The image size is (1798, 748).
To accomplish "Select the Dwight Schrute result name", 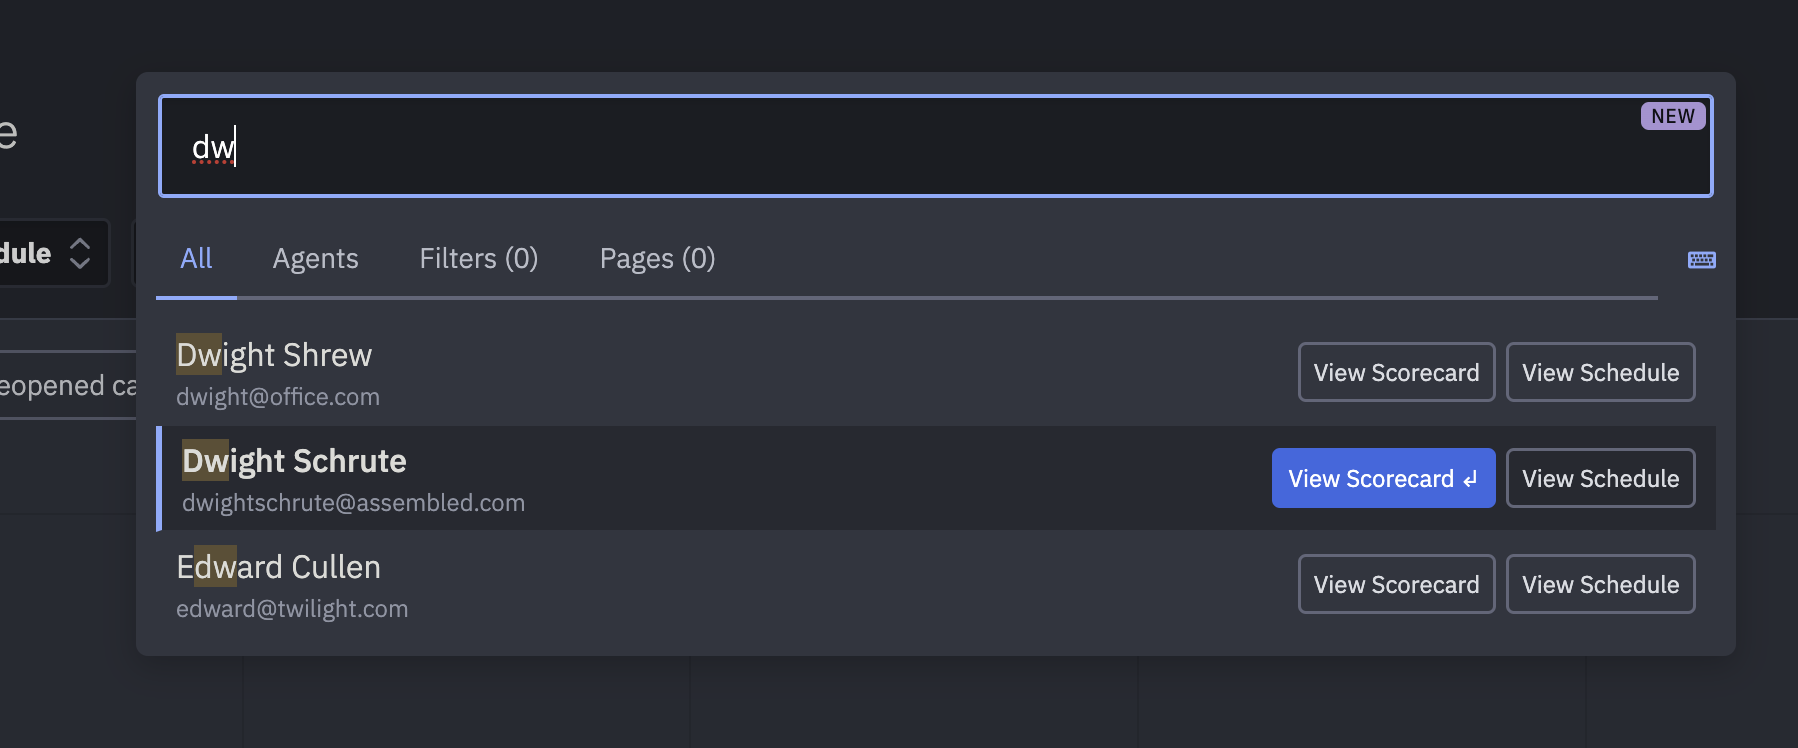I will pos(294,461).
